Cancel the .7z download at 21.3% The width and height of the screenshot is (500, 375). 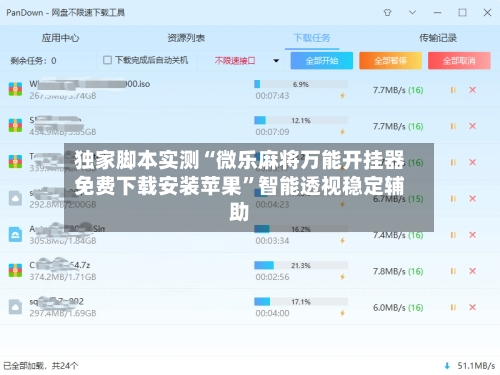coord(472,271)
